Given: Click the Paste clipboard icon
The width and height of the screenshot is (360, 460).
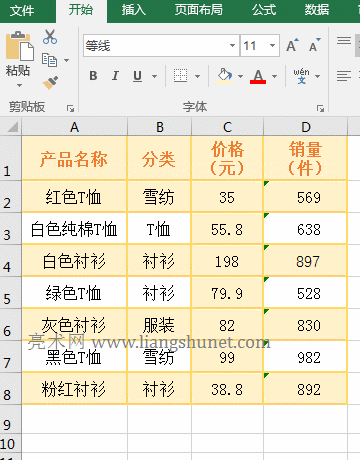Looking at the screenshot, I should coord(20,47).
